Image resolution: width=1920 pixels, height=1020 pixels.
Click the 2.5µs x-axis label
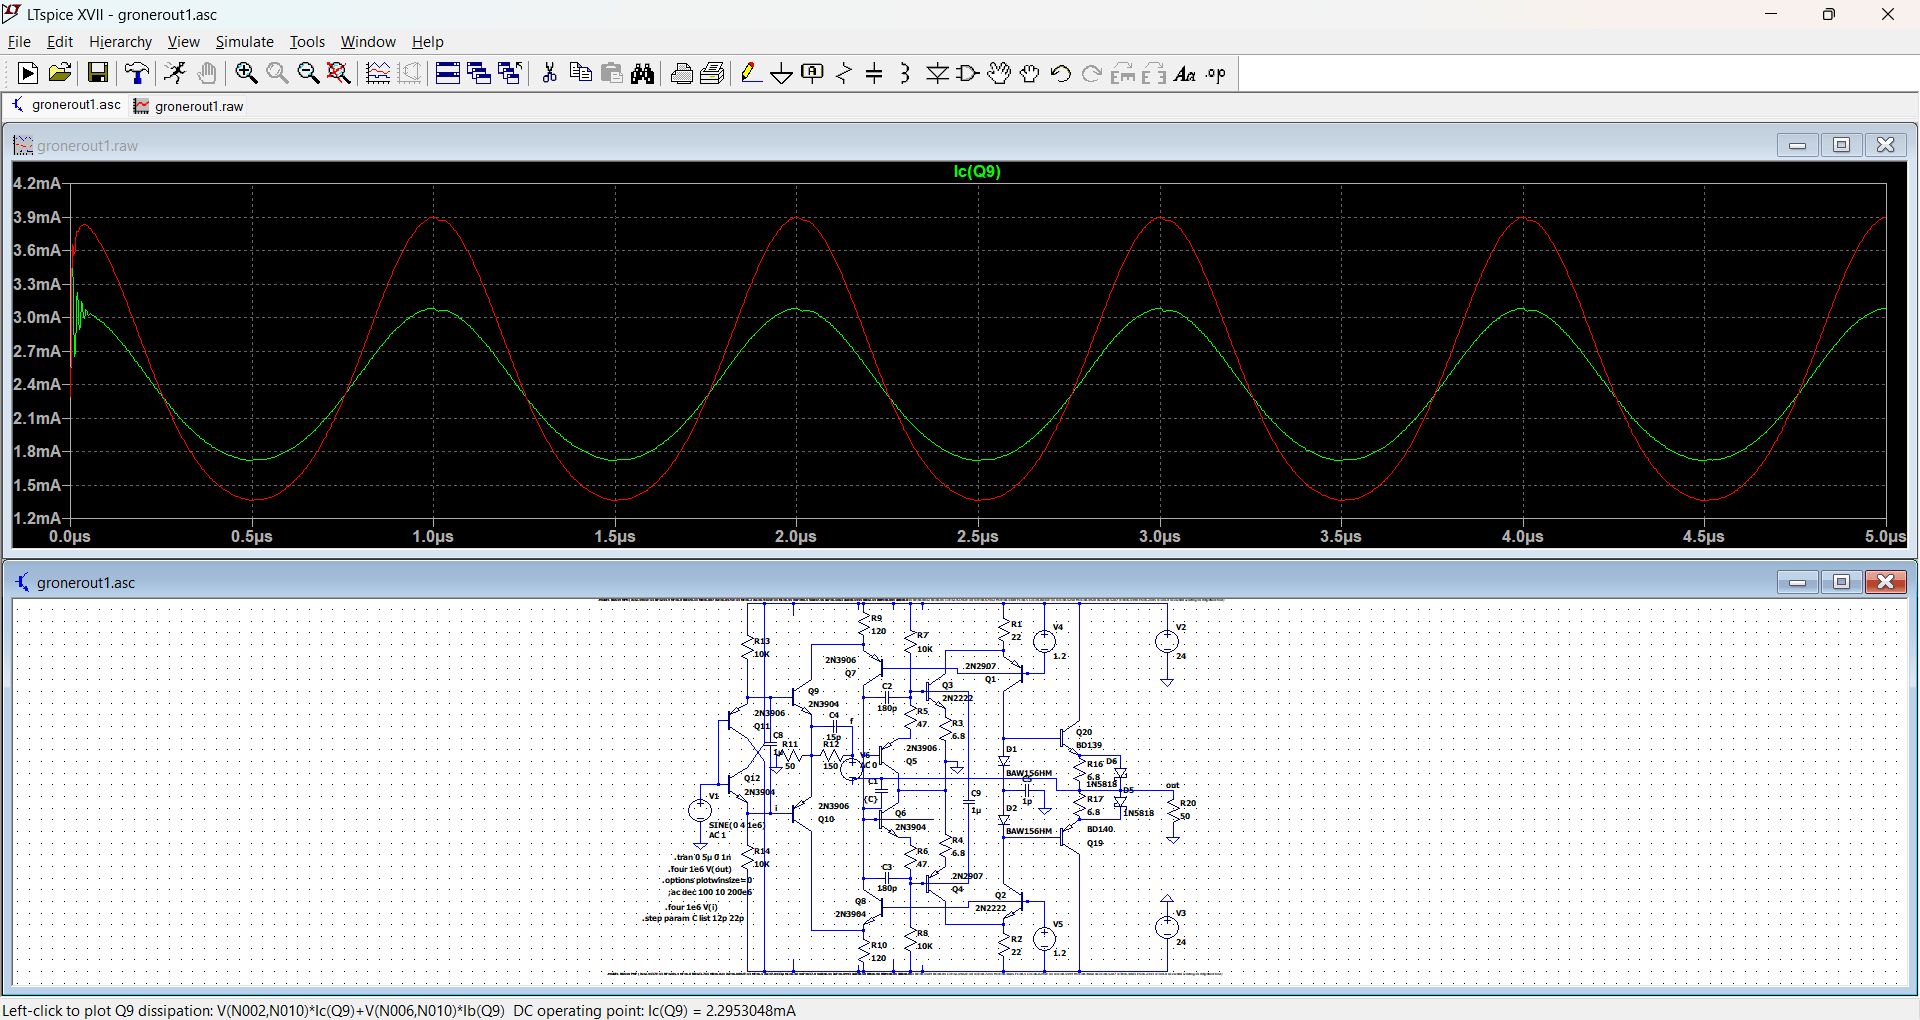click(x=977, y=537)
